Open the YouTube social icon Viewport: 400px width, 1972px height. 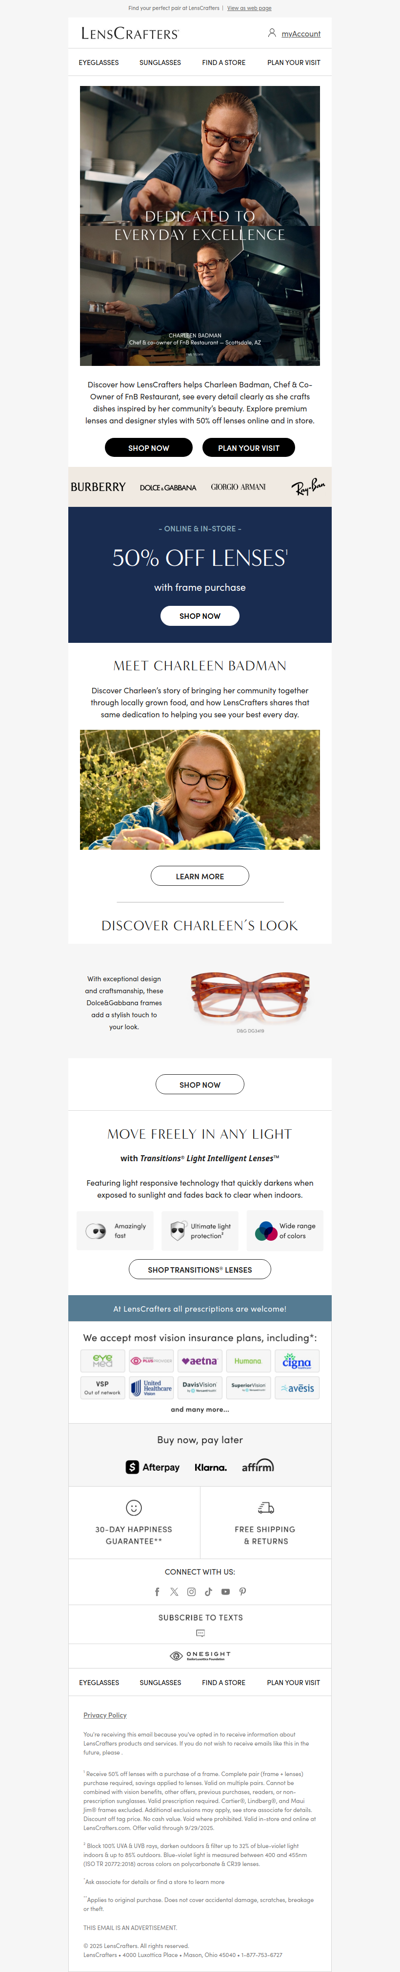tap(225, 1591)
